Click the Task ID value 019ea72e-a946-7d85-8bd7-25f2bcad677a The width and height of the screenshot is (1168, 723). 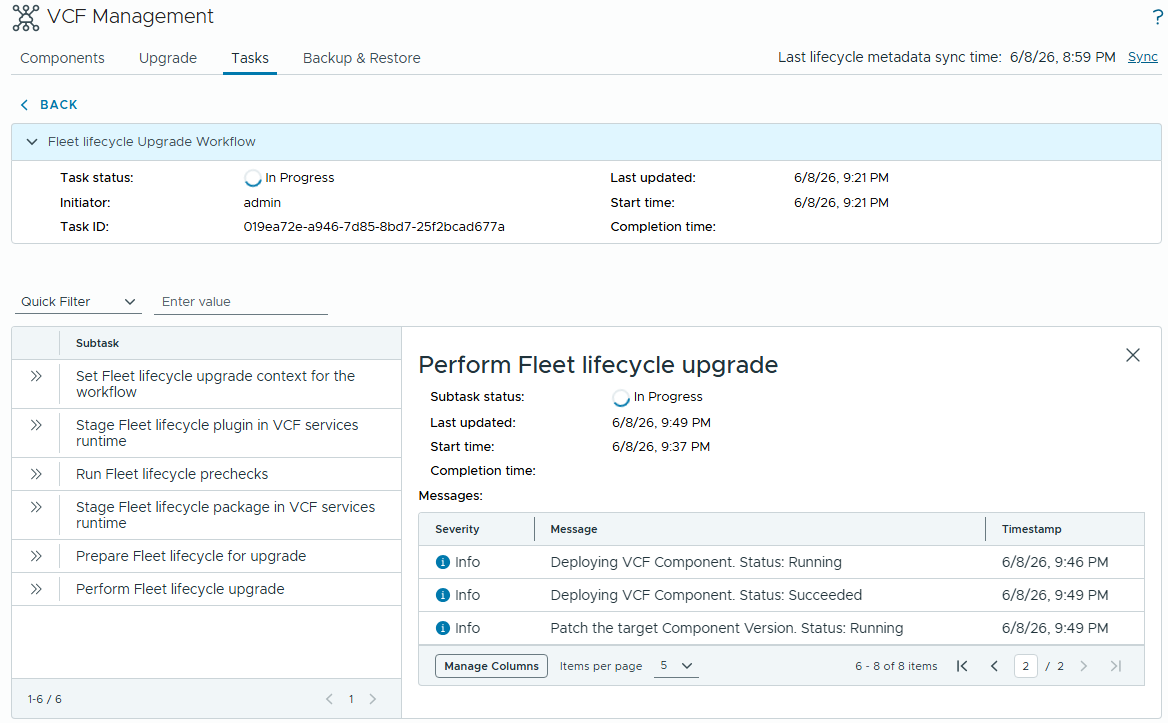pos(374,227)
